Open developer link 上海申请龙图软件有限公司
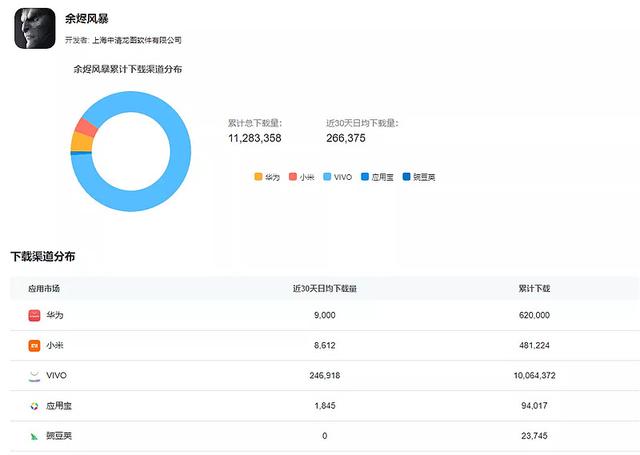Screen dimensions: 640x455 [x=136, y=40]
